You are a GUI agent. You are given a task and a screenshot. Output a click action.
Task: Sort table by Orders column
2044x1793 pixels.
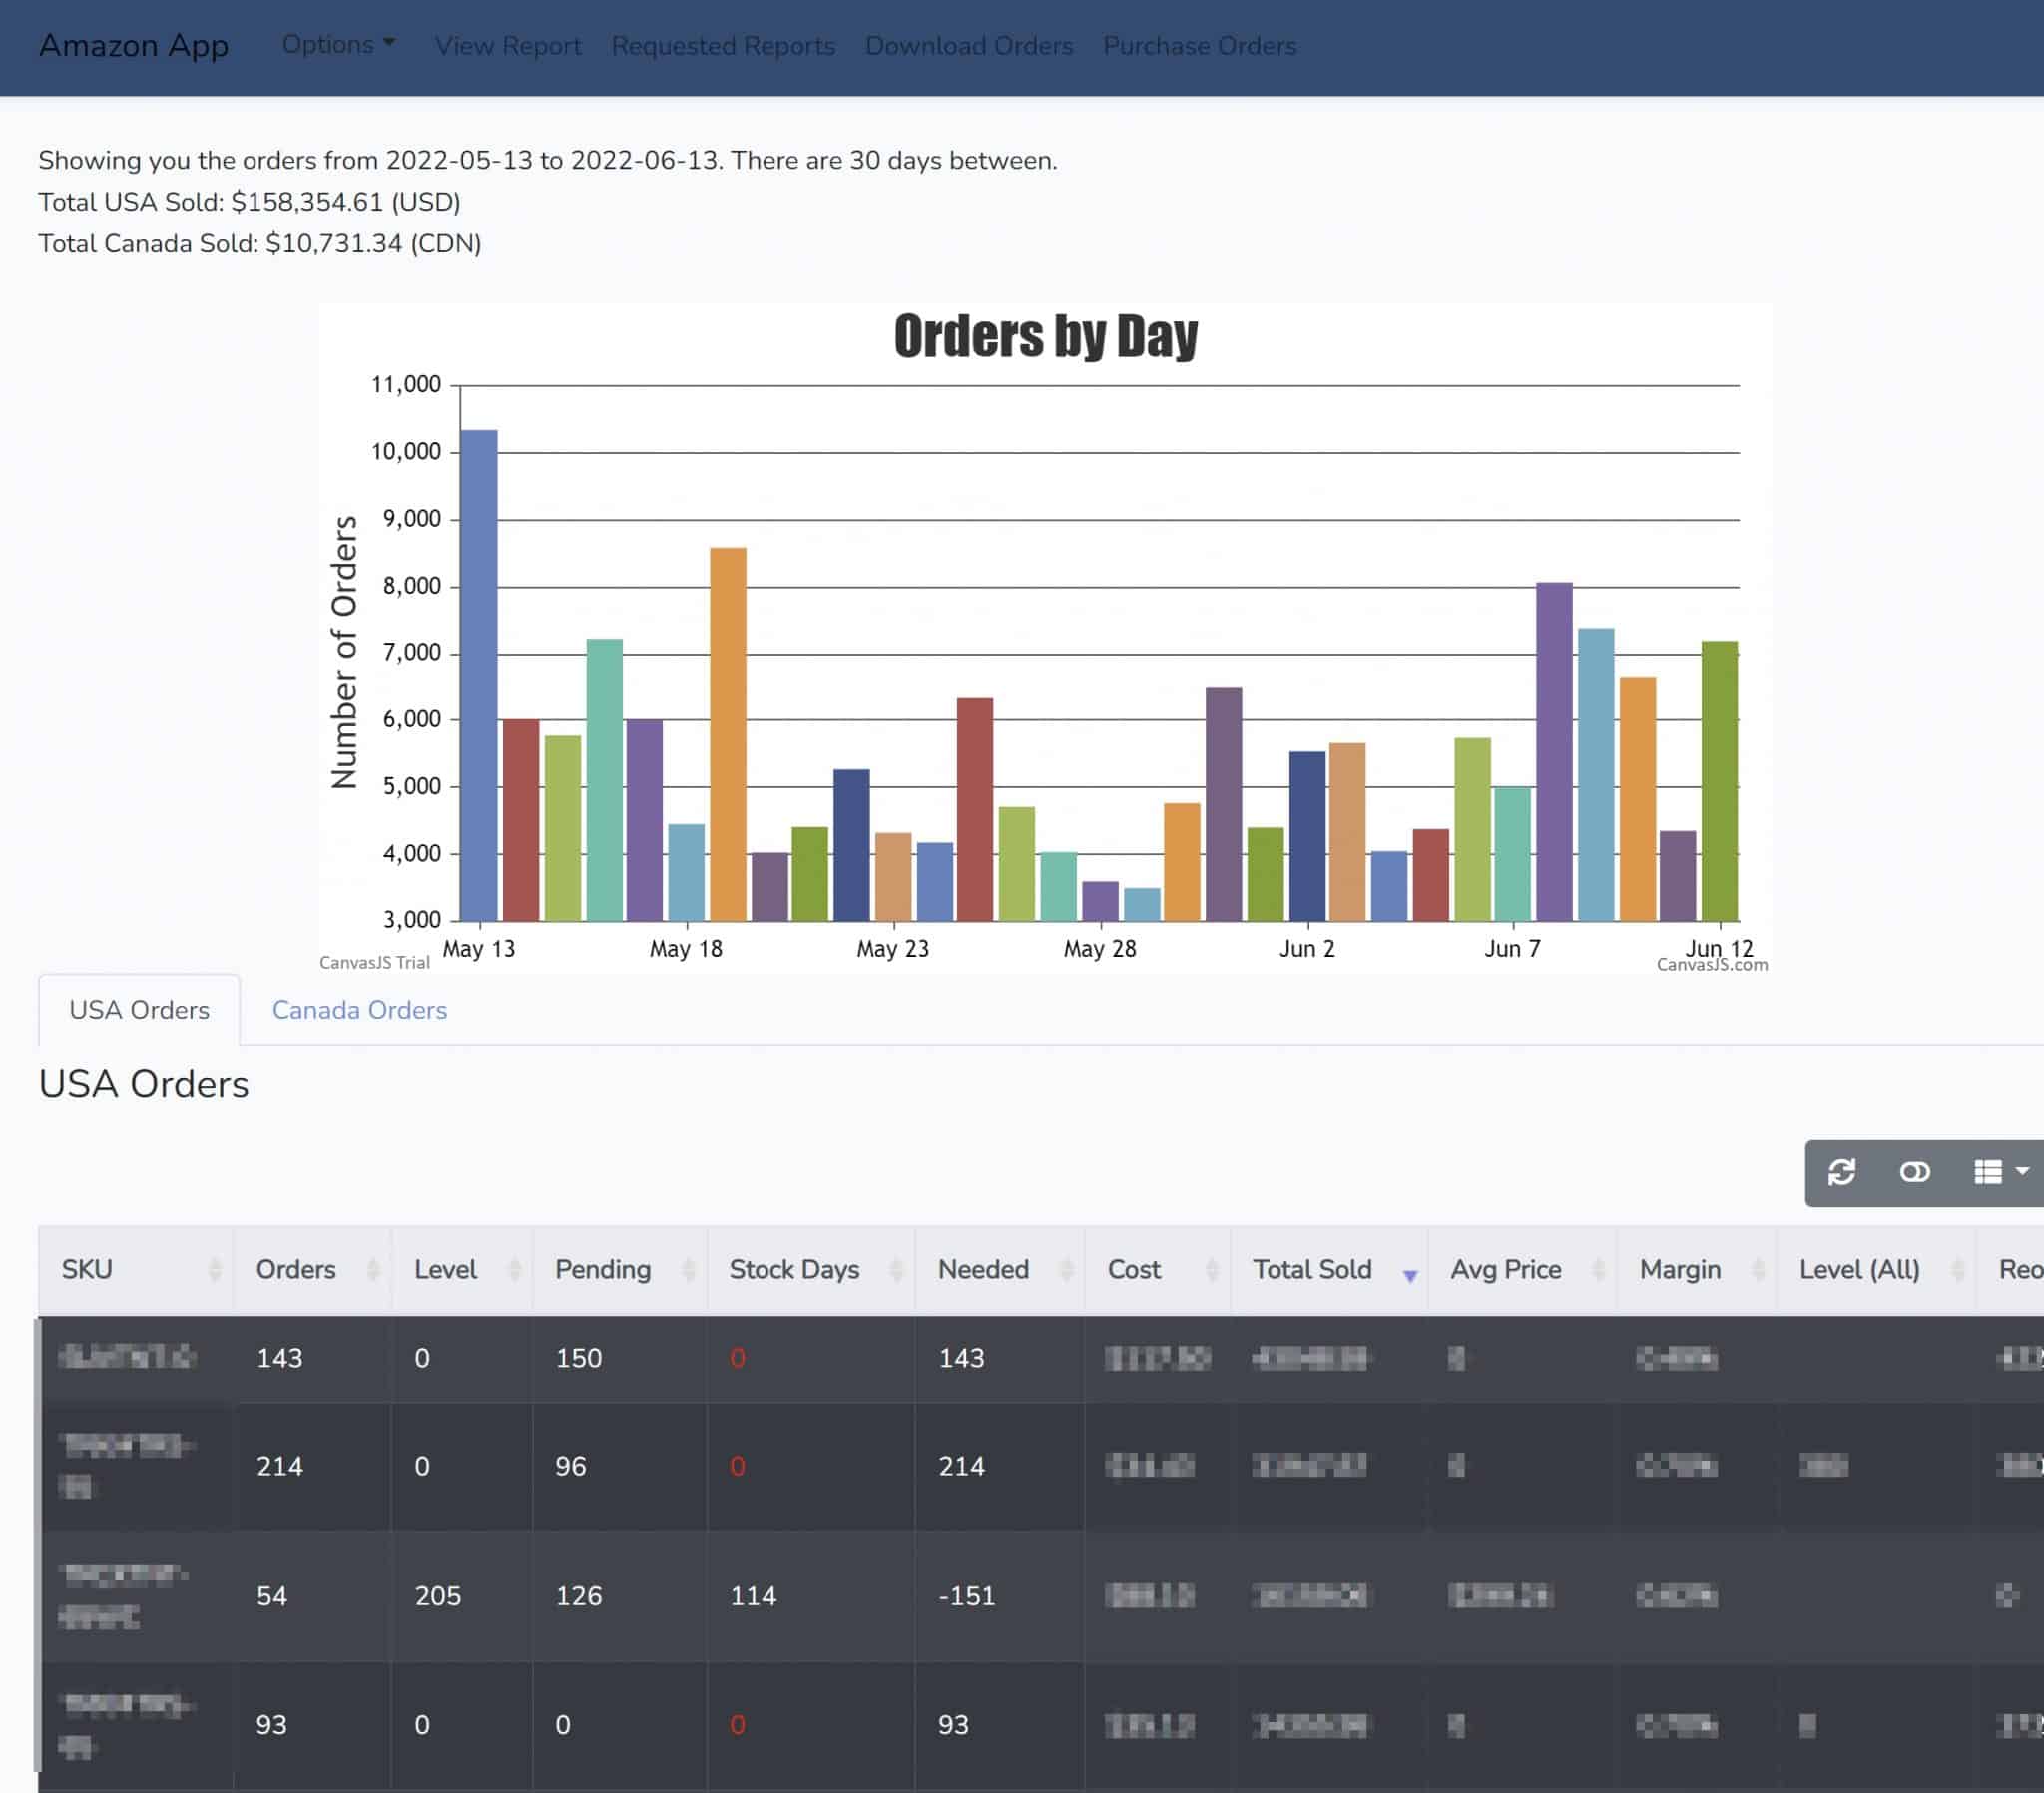313,1270
